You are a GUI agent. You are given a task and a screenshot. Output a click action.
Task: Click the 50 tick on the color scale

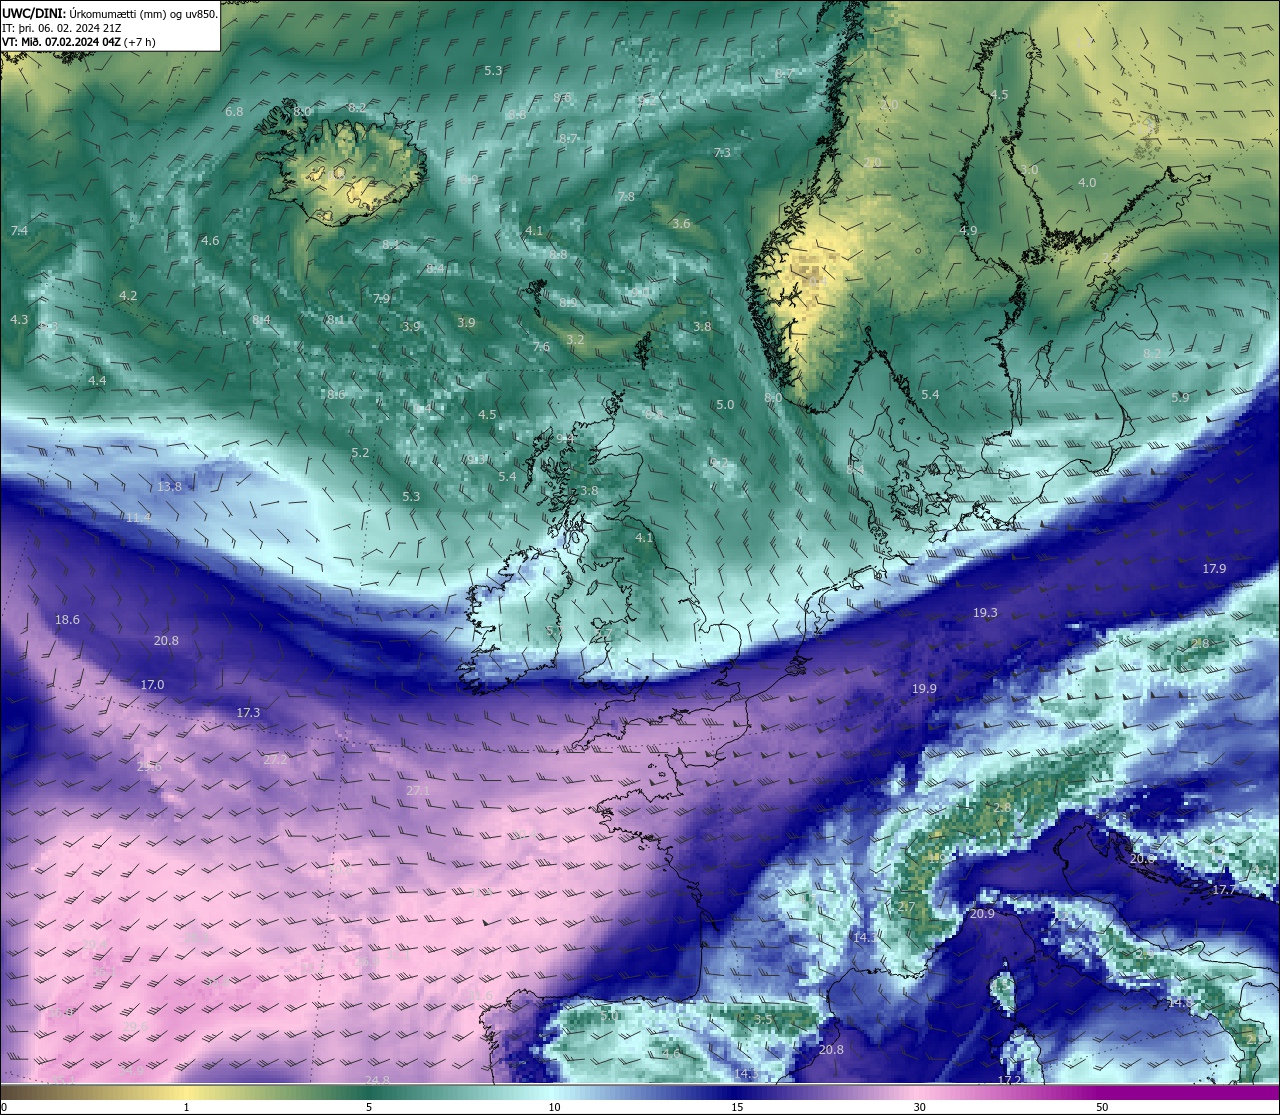click(x=1102, y=1107)
